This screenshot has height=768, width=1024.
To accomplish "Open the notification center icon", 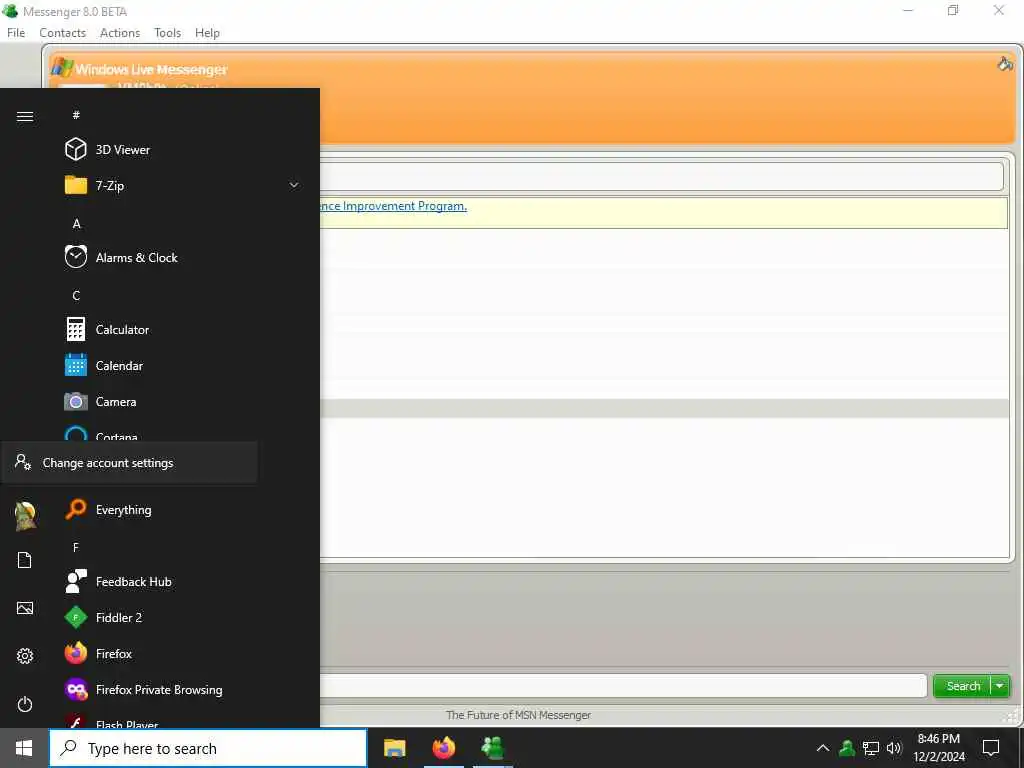I will pos(991,748).
